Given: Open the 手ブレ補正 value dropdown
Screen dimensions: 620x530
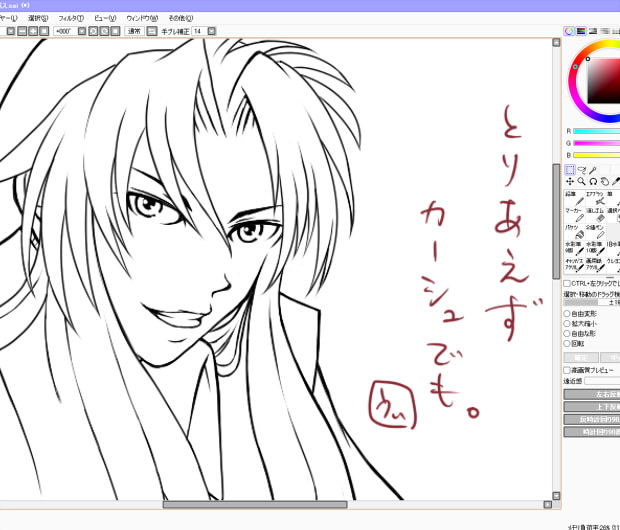Looking at the screenshot, I should [x=212, y=31].
